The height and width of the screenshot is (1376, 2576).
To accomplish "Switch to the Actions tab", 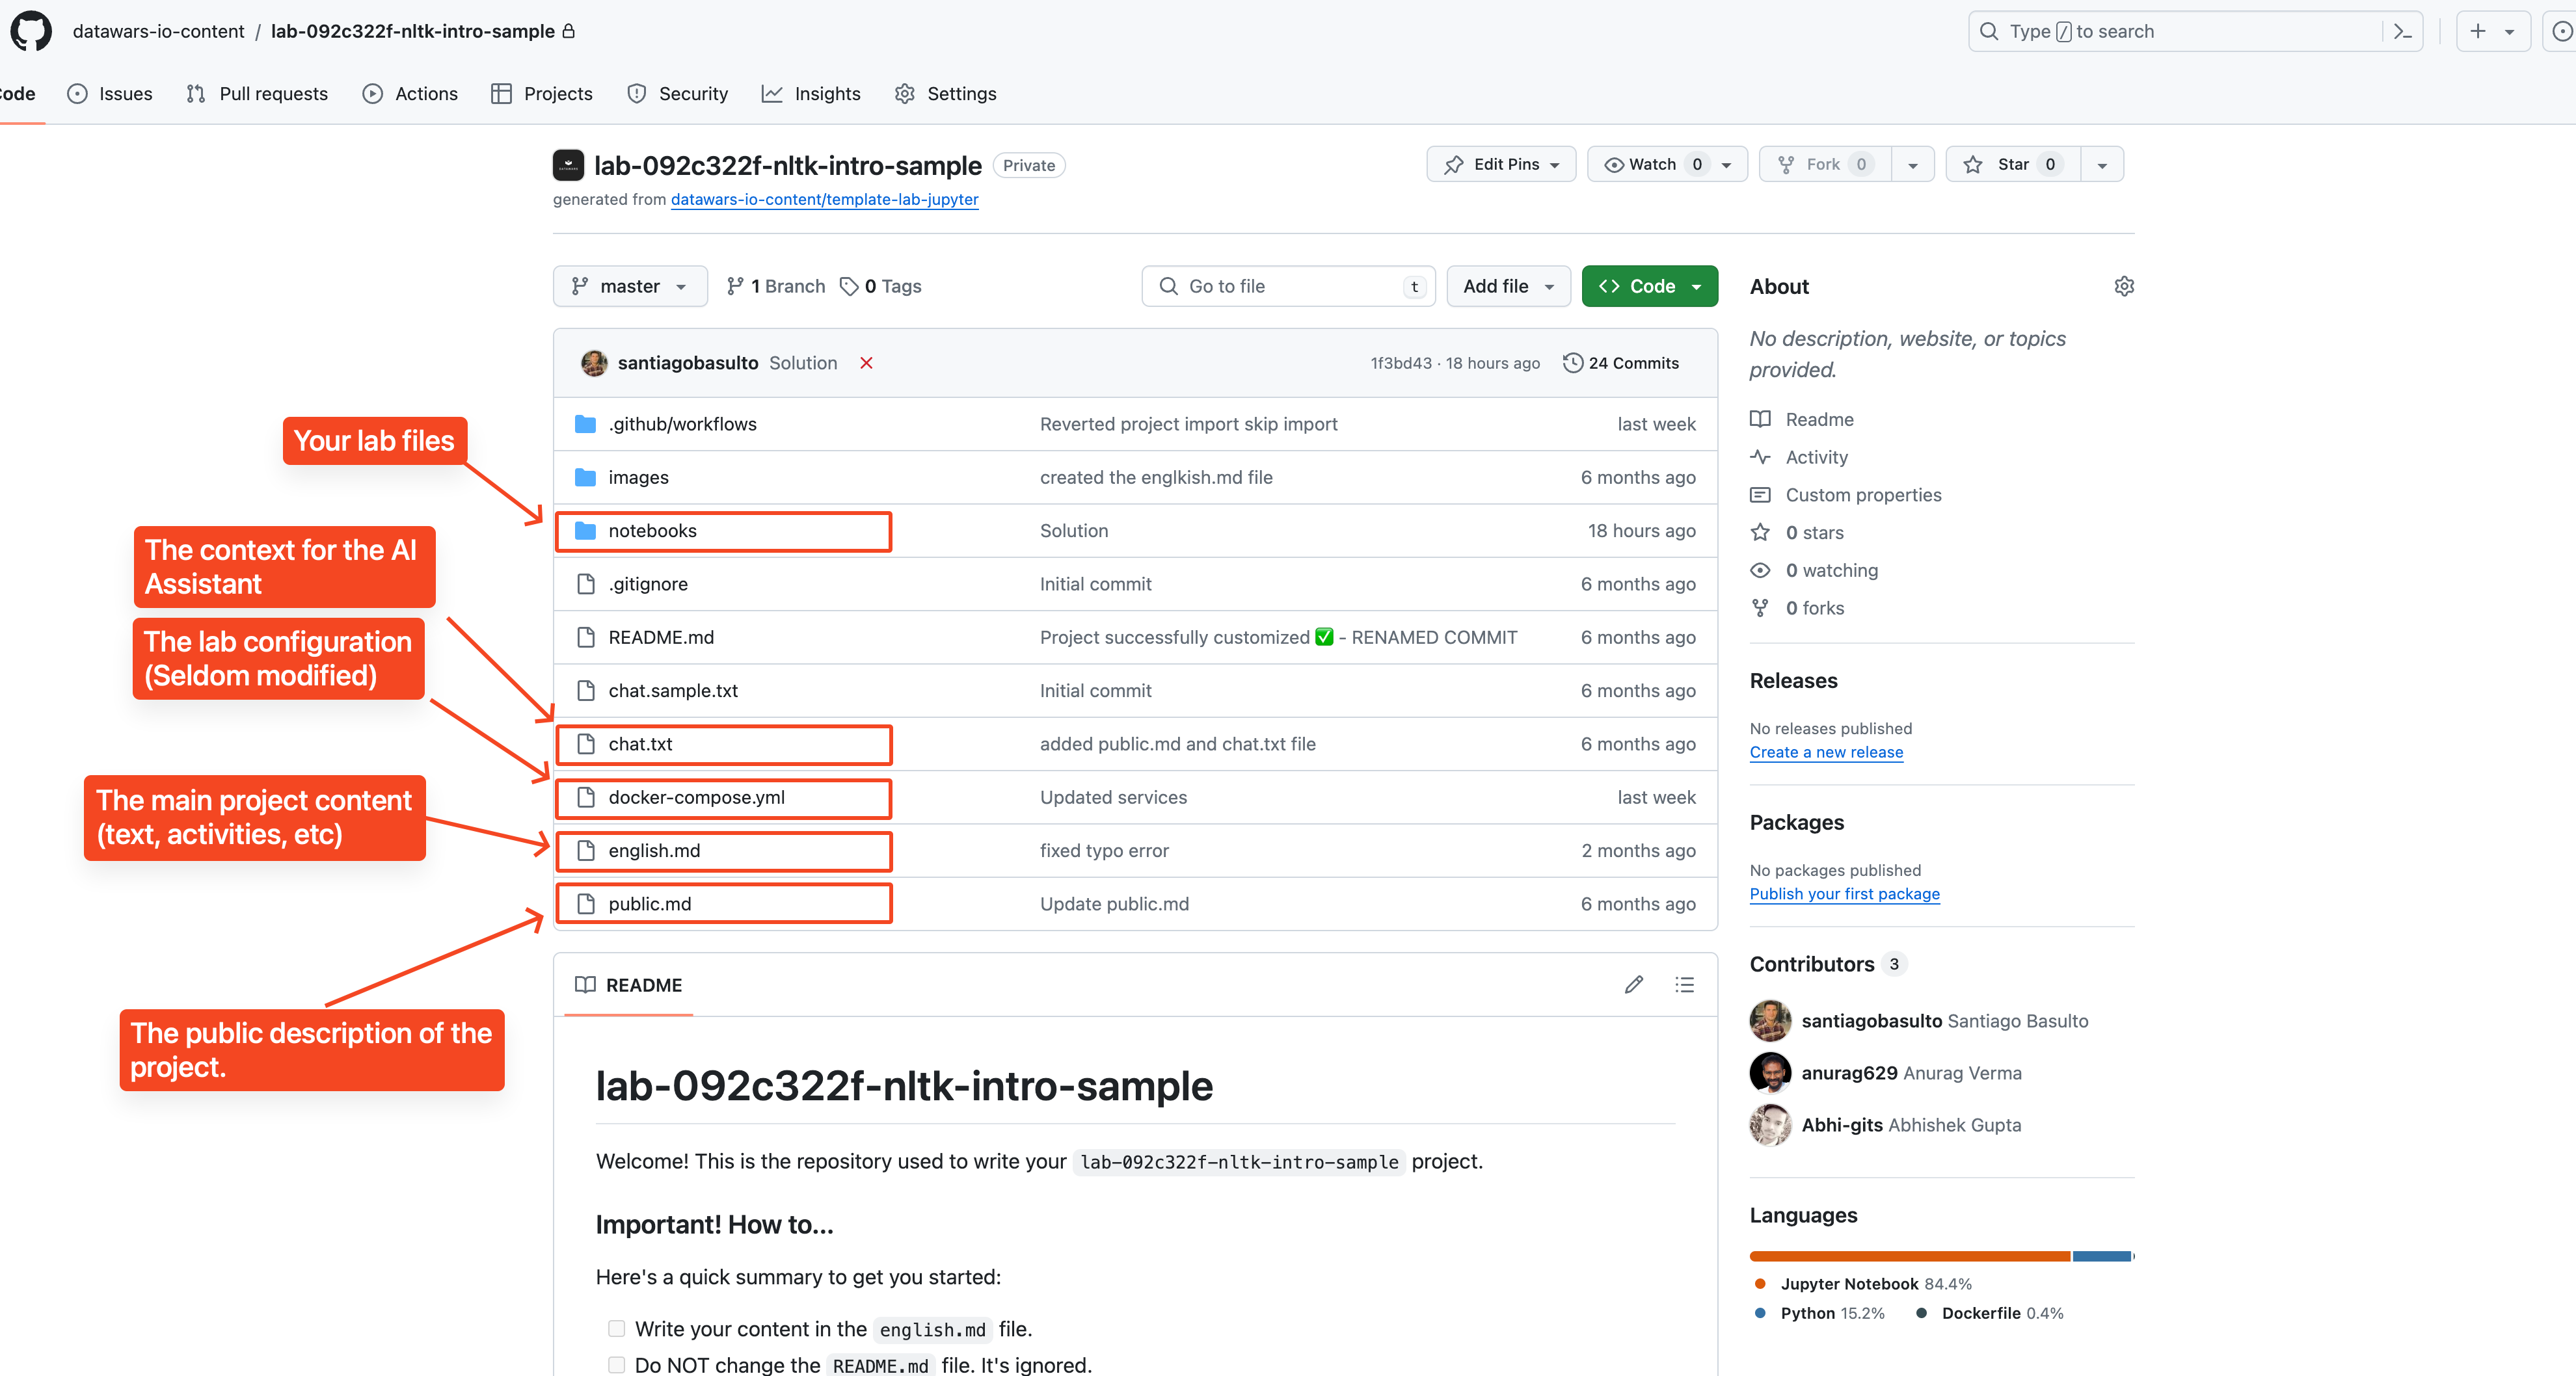I will pos(410,94).
